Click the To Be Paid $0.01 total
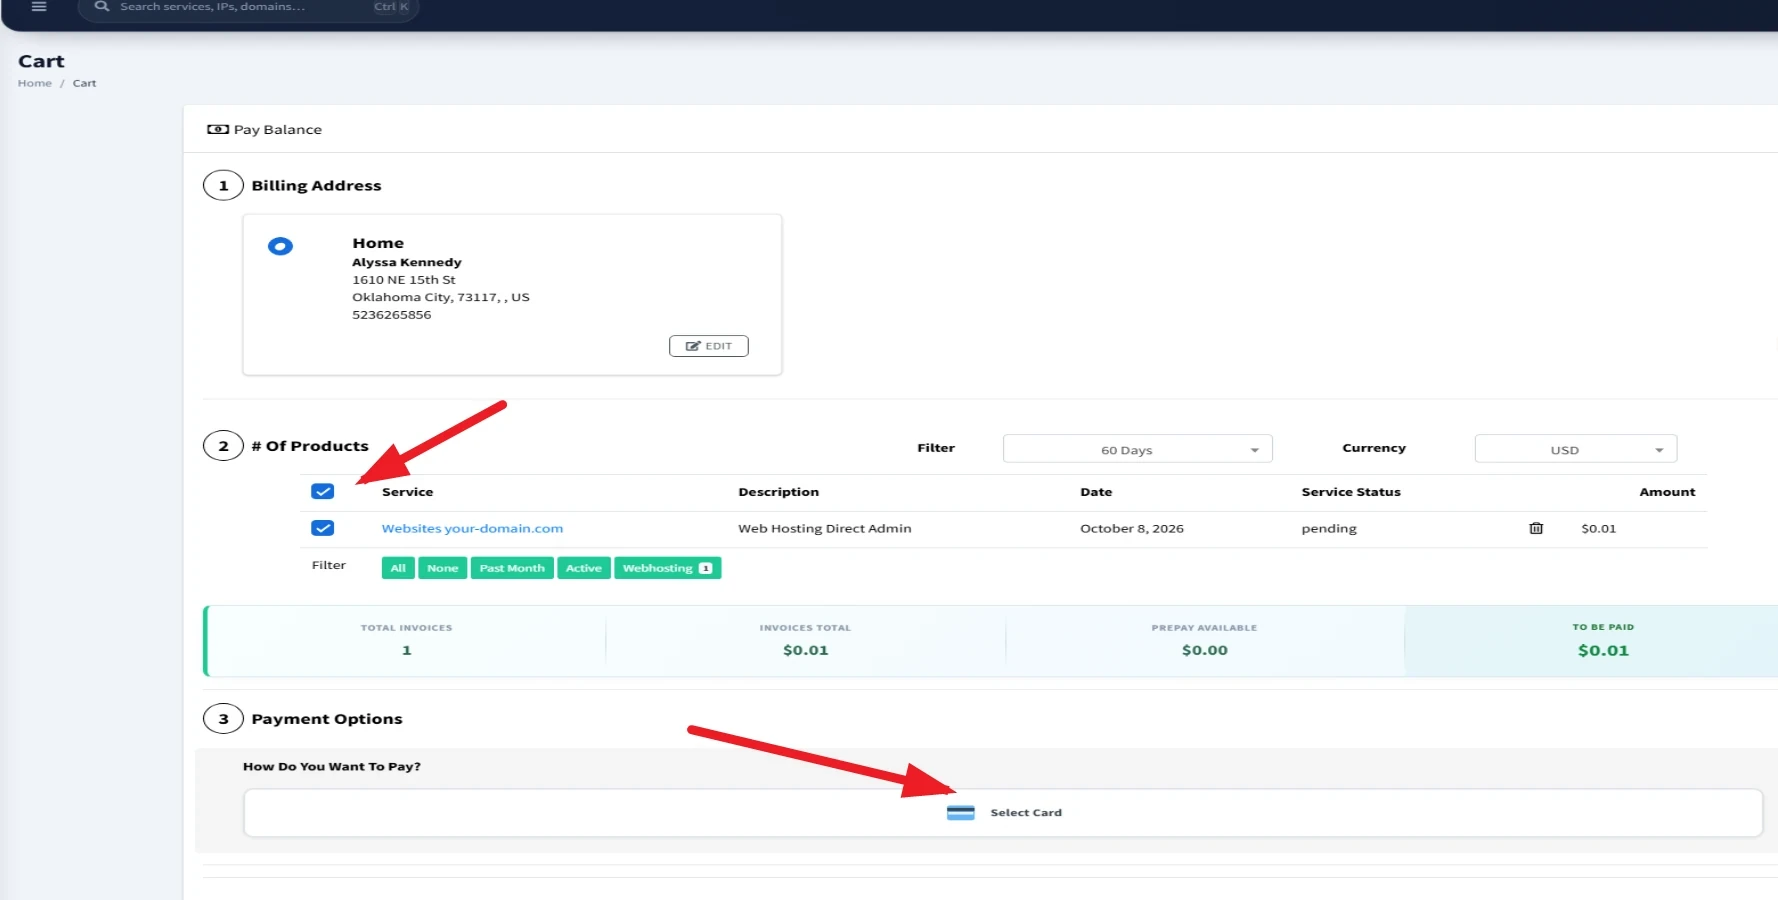This screenshot has height=900, width=1778. coord(1603,650)
